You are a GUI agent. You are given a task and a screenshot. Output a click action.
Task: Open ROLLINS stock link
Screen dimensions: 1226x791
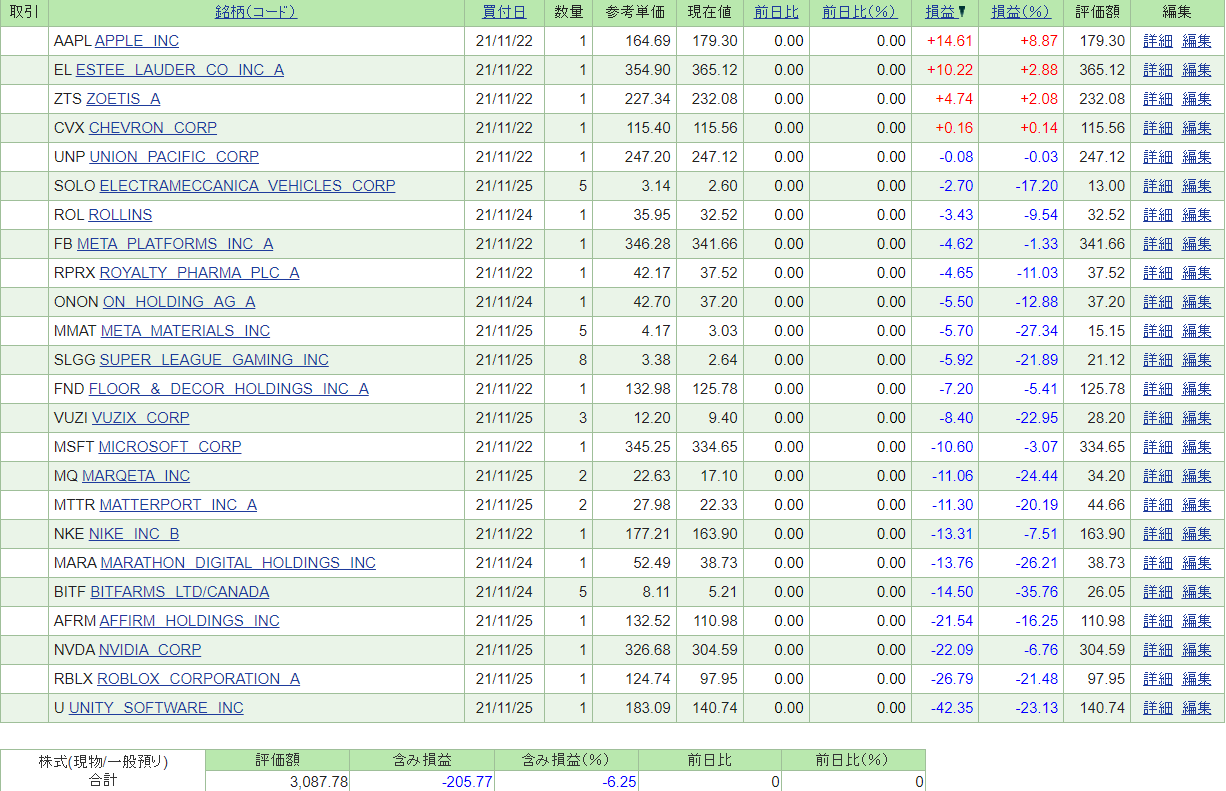tap(120, 215)
